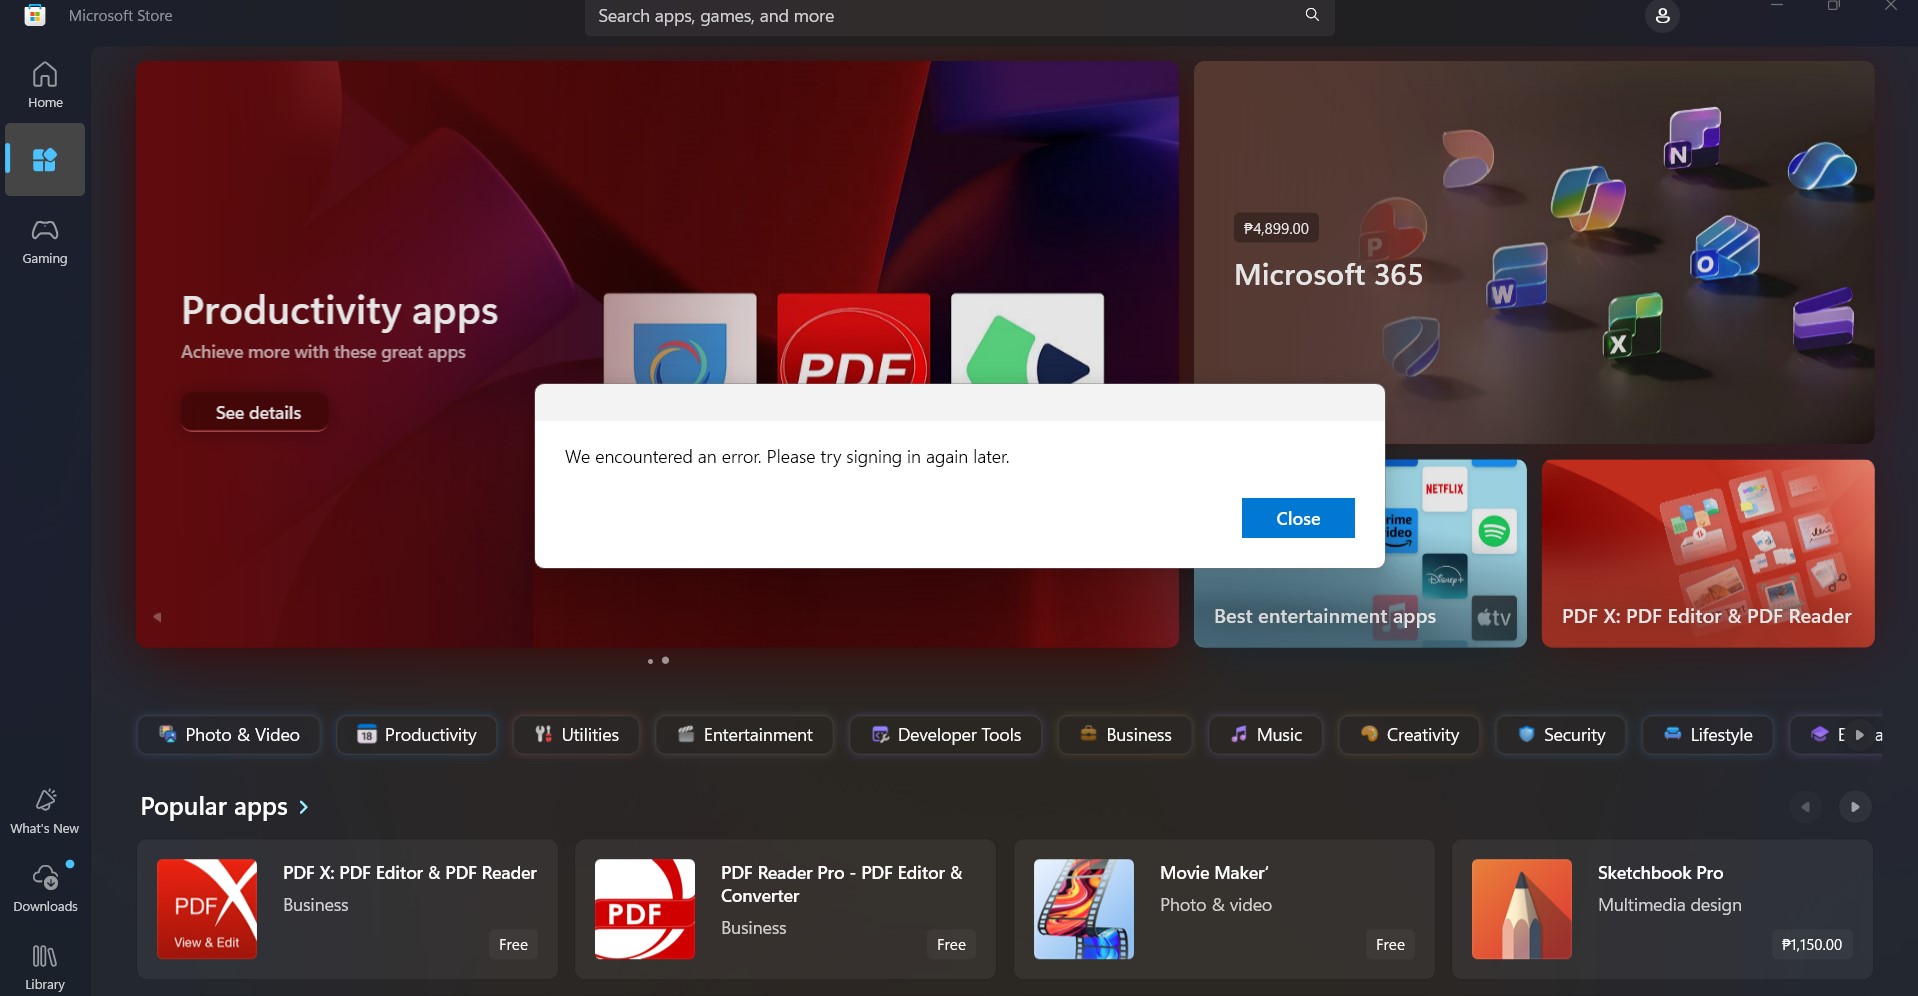
Task: Select the Photo & Video category
Action: pyautogui.click(x=229, y=735)
